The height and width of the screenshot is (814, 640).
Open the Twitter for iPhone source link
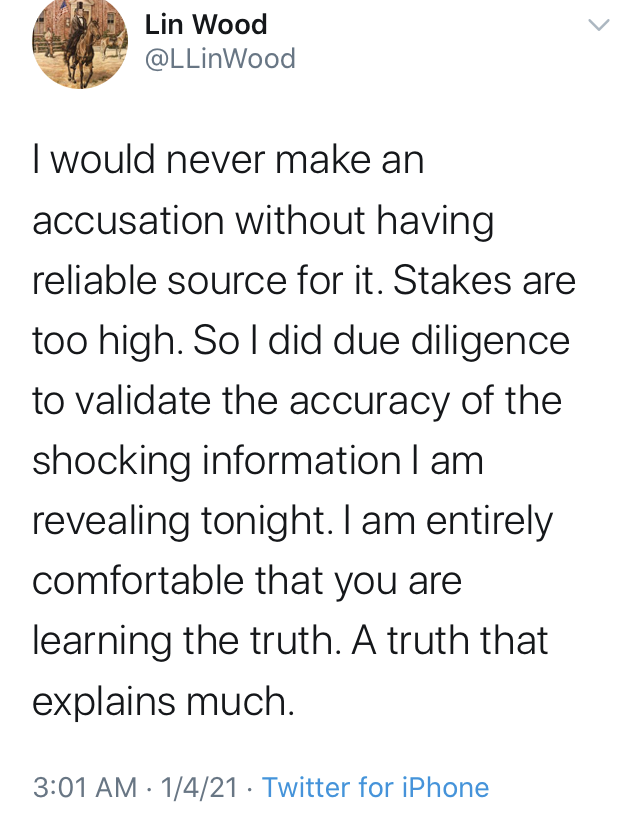(375, 787)
